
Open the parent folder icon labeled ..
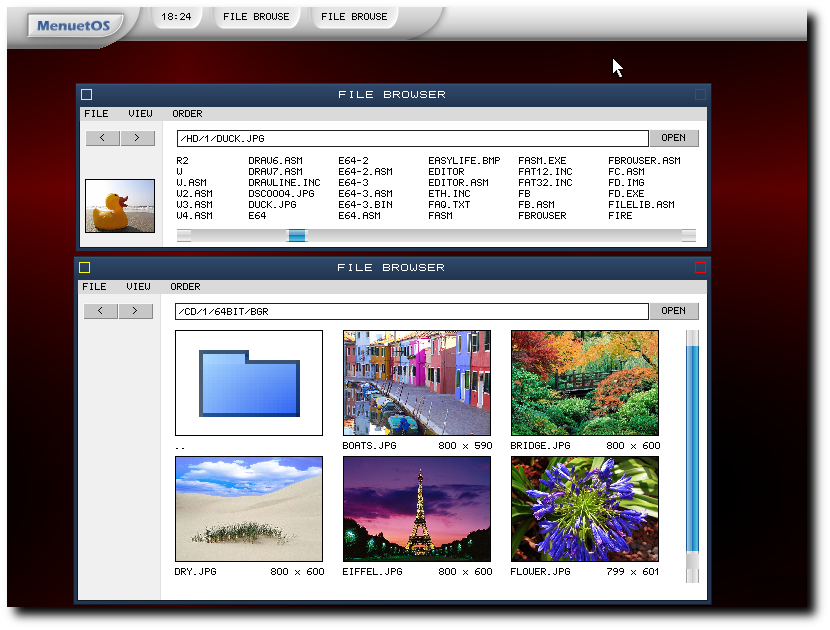click(249, 383)
